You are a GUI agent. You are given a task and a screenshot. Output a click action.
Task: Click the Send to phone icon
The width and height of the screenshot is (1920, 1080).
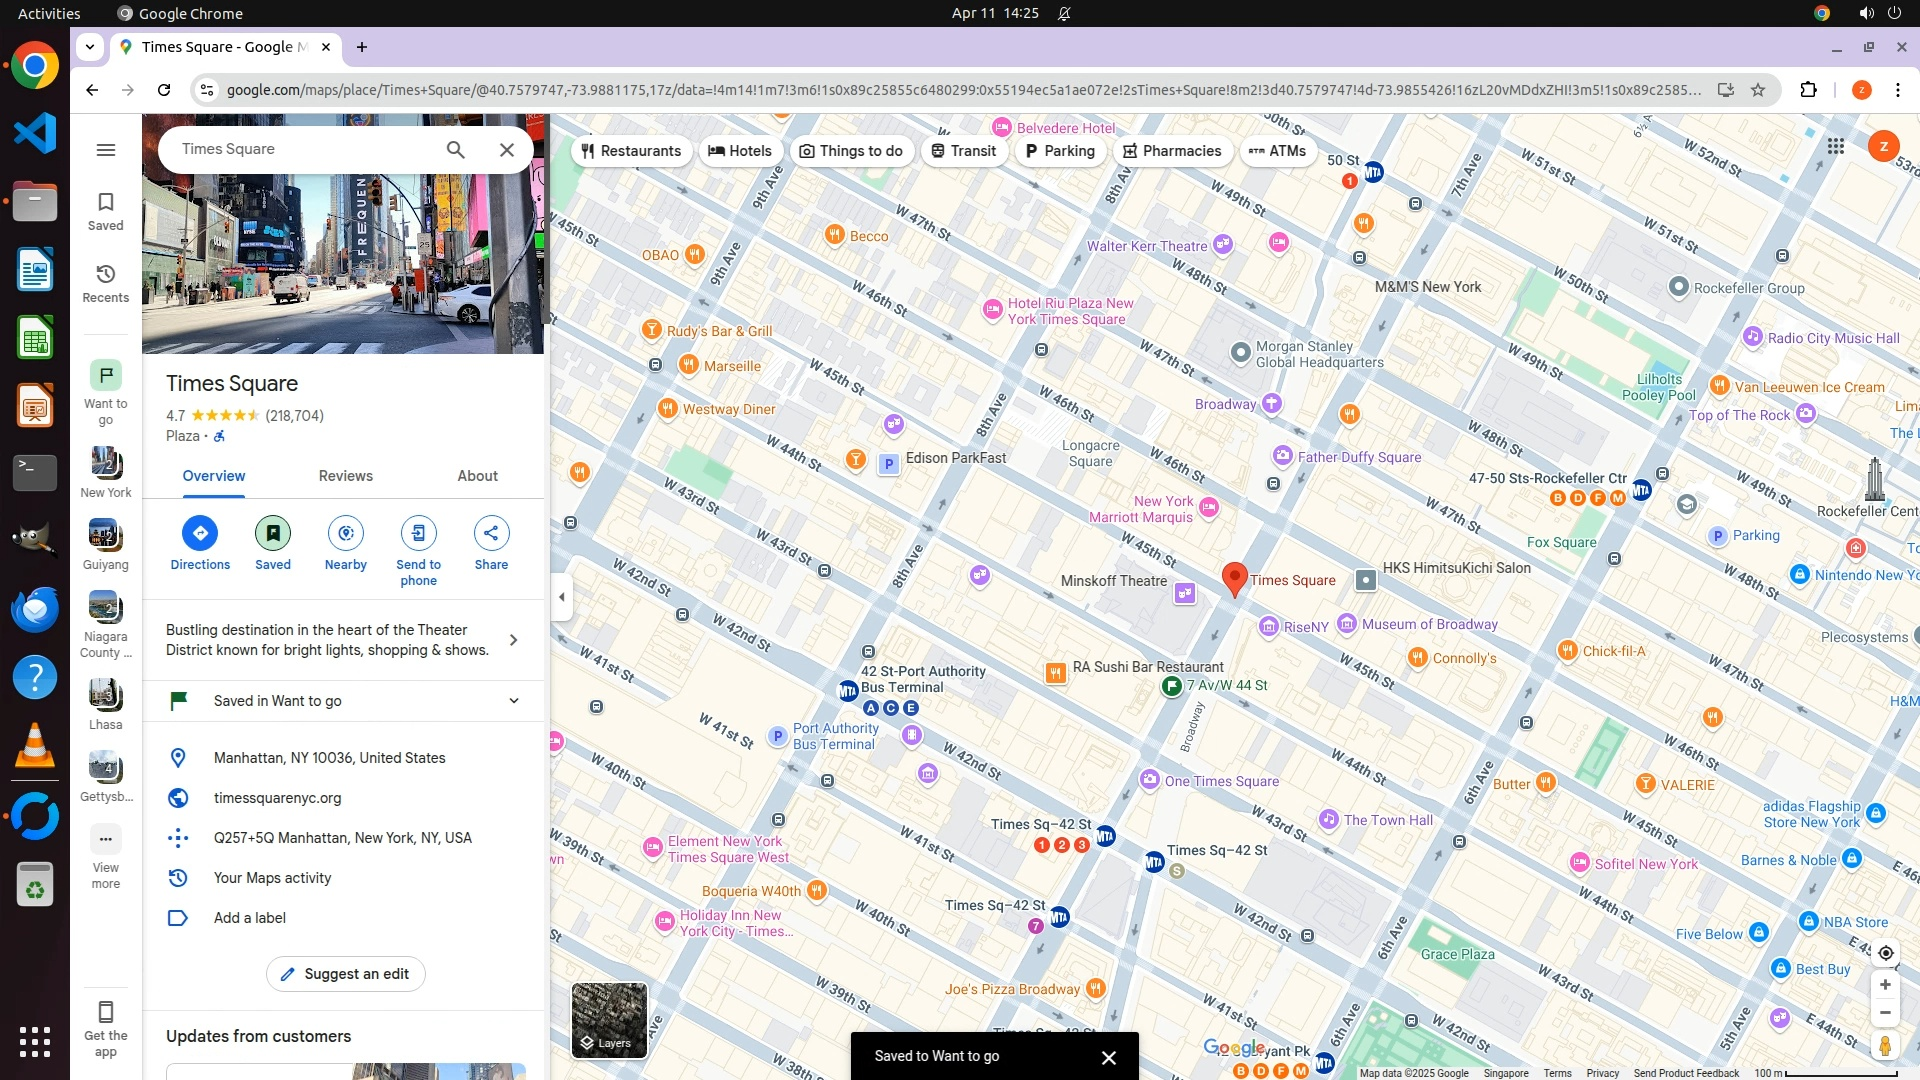tap(418, 533)
